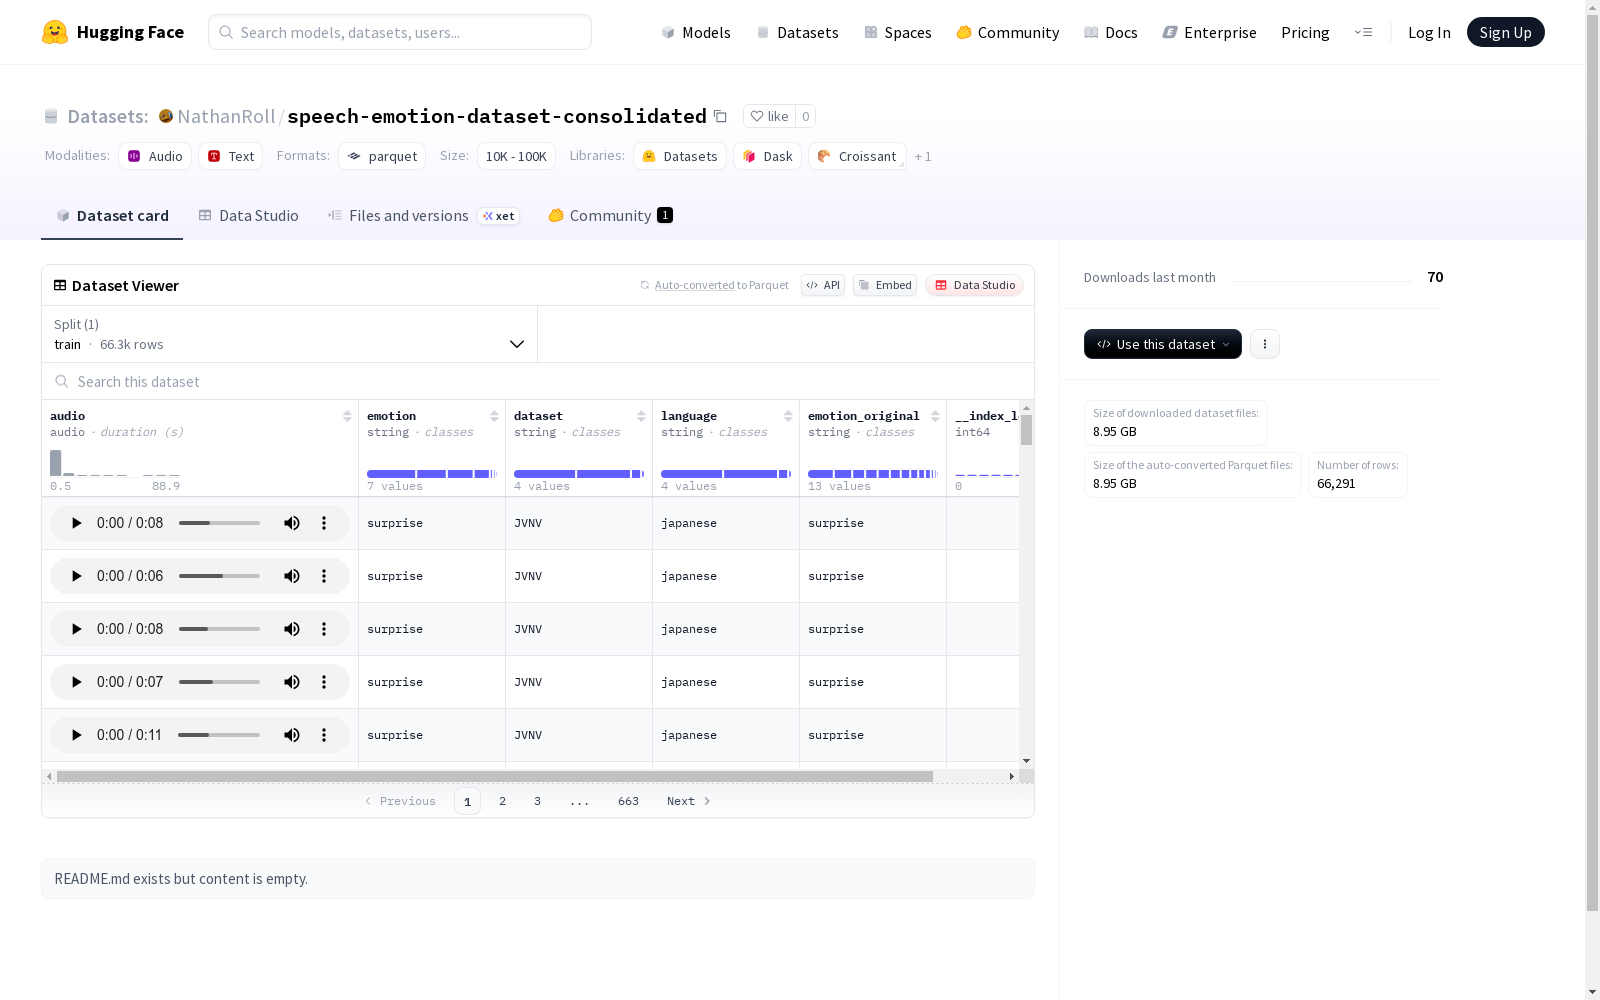Click the Sign Up button
1600x1000 pixels.
(1506, 32)
